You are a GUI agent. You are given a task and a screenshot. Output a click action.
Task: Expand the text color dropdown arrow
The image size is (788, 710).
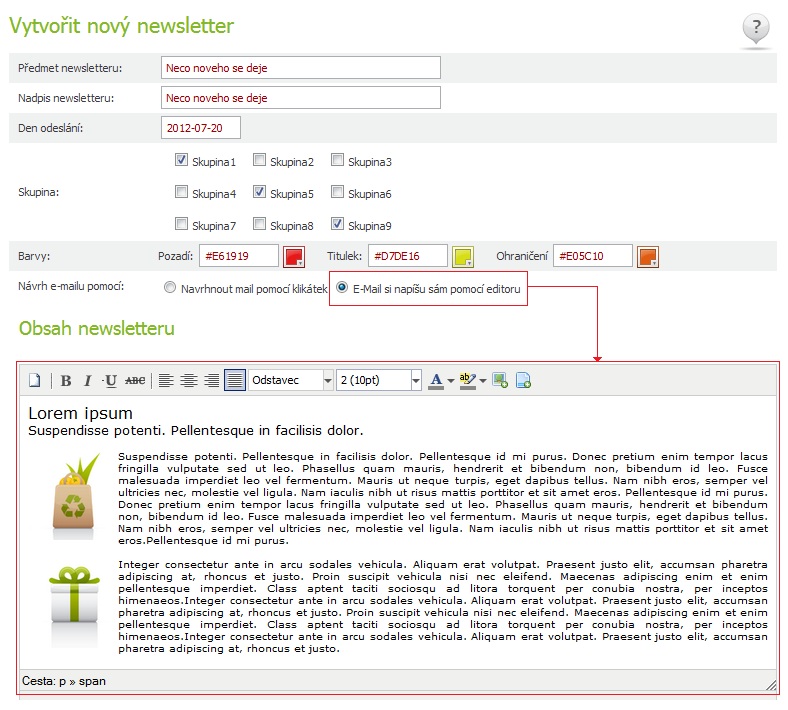451,381
